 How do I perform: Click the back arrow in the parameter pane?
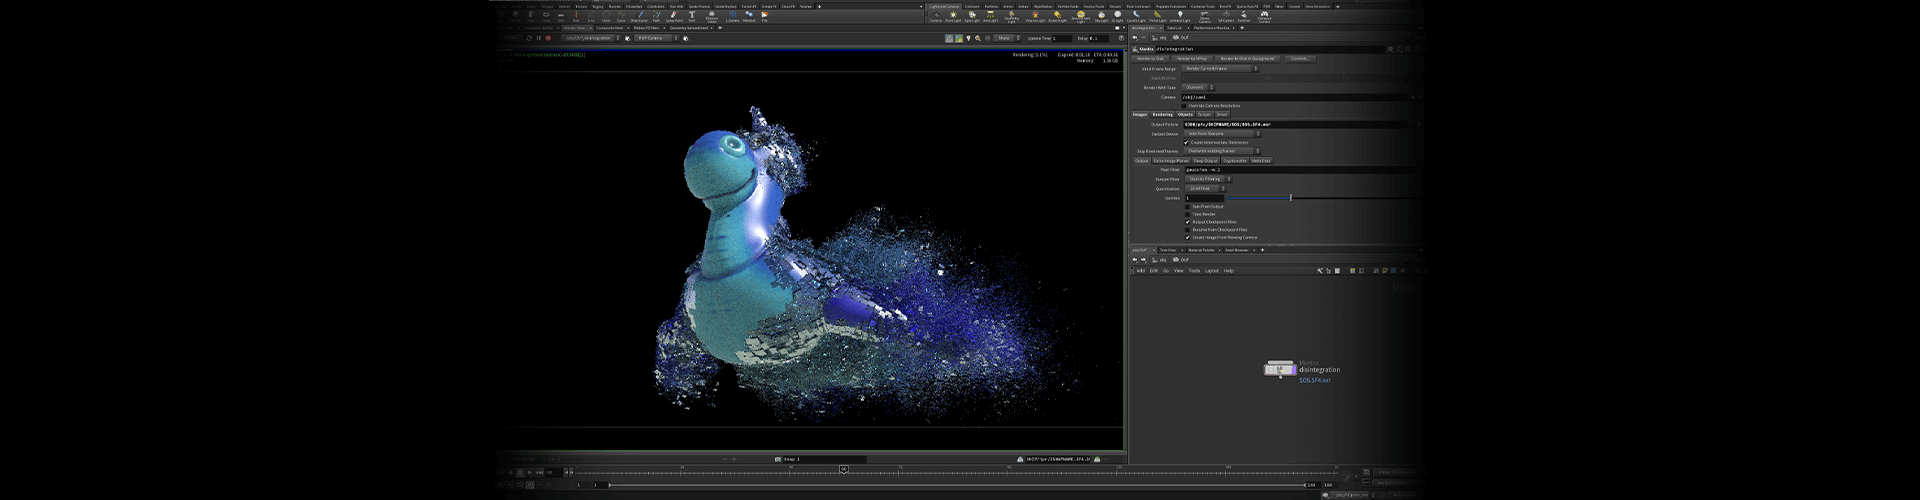pyautogui.click(x=1135, y=38)
